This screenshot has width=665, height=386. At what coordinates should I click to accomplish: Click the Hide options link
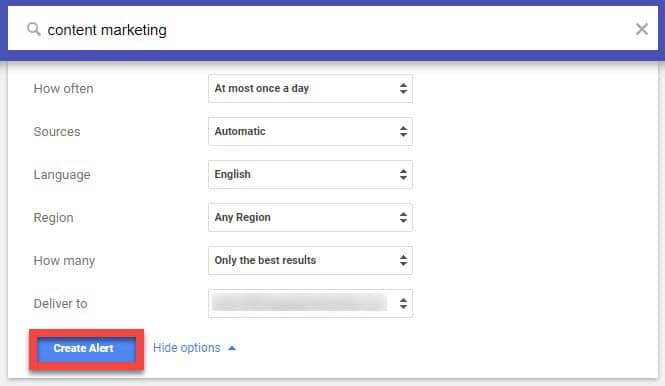[187, 348]
